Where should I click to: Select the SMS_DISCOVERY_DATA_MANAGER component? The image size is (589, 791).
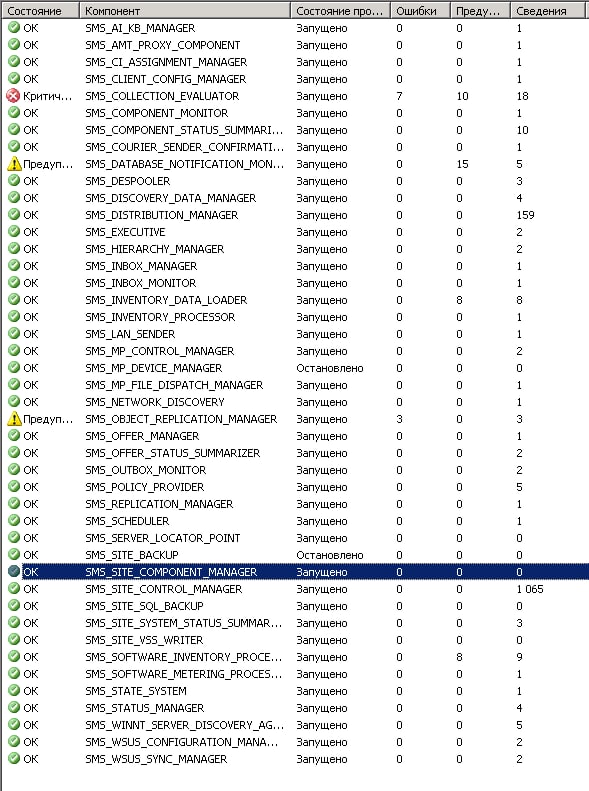click(x=170, y=198)
